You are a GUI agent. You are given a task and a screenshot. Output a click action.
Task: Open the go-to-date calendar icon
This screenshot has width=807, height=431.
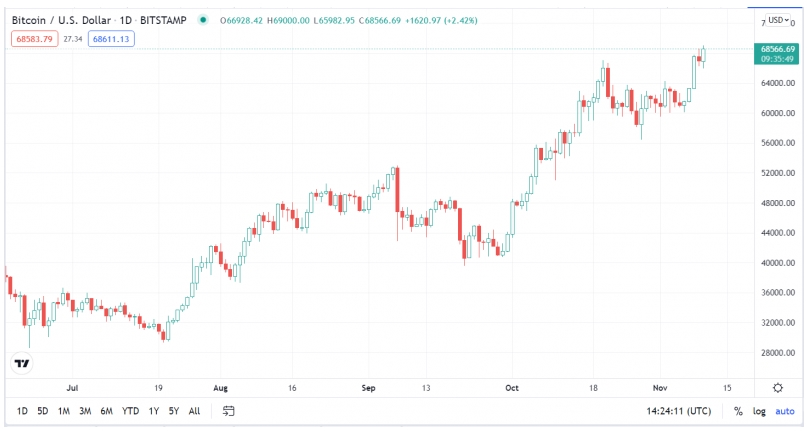click(x=229, y=411)
